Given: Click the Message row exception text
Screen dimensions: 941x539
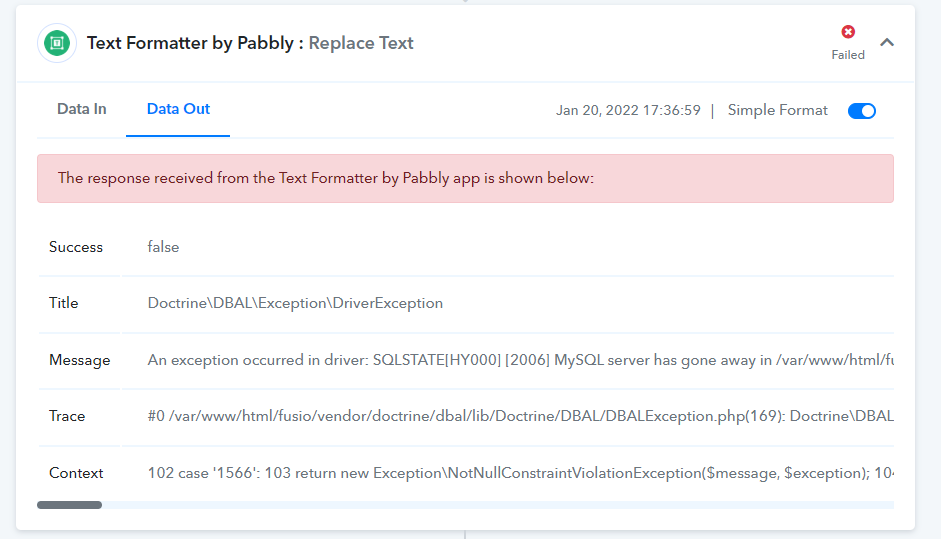Looking at the screenshot, I should point(520,360).
